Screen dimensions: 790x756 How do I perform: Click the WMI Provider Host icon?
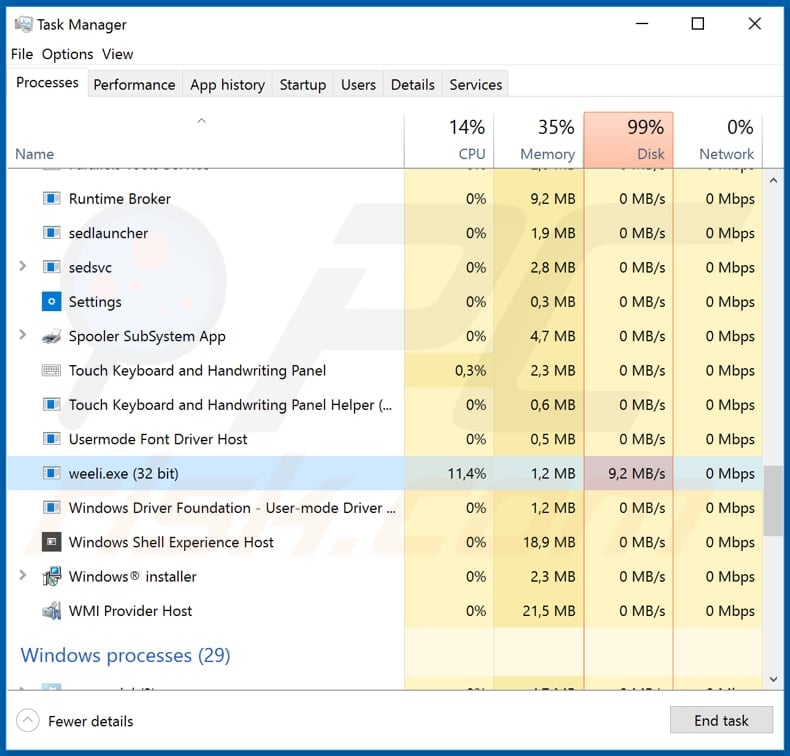click(51, 610)
